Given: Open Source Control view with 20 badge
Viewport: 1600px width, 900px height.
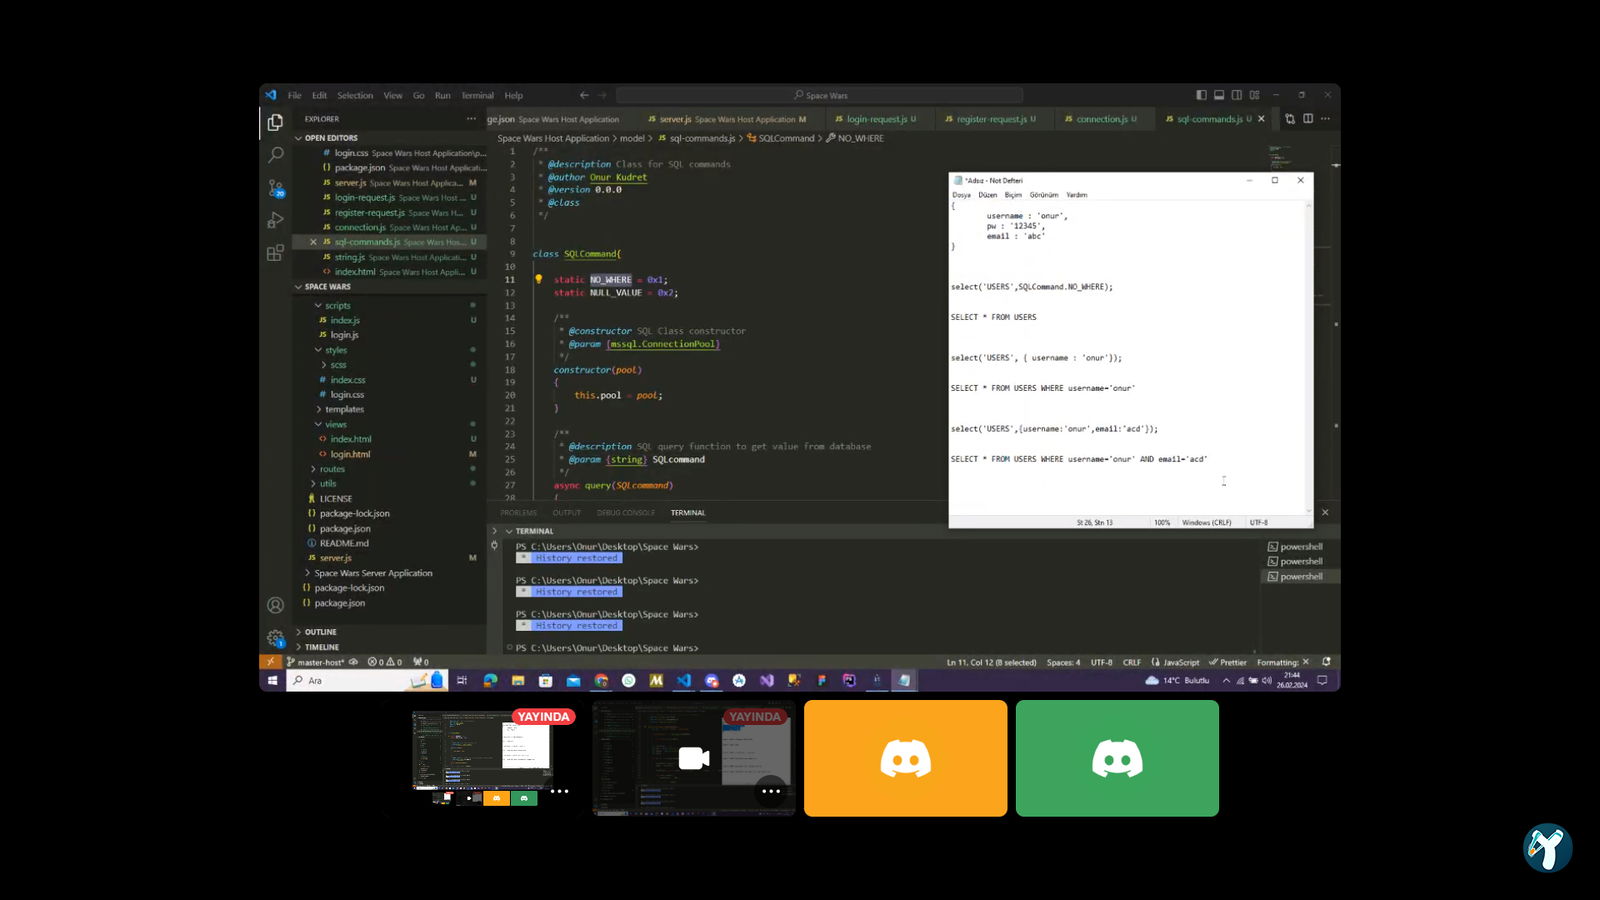Looking at the screenshot, I should [276, 188].
